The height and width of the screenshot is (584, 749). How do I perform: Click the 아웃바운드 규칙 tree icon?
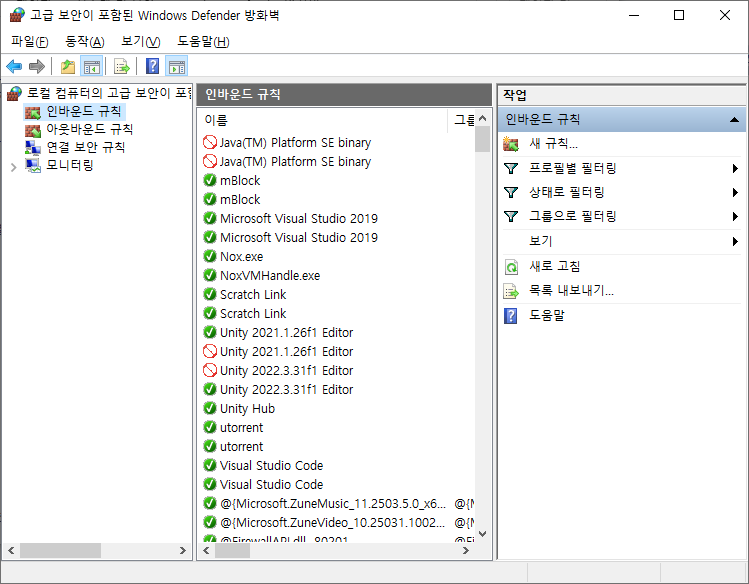point(33,130)
